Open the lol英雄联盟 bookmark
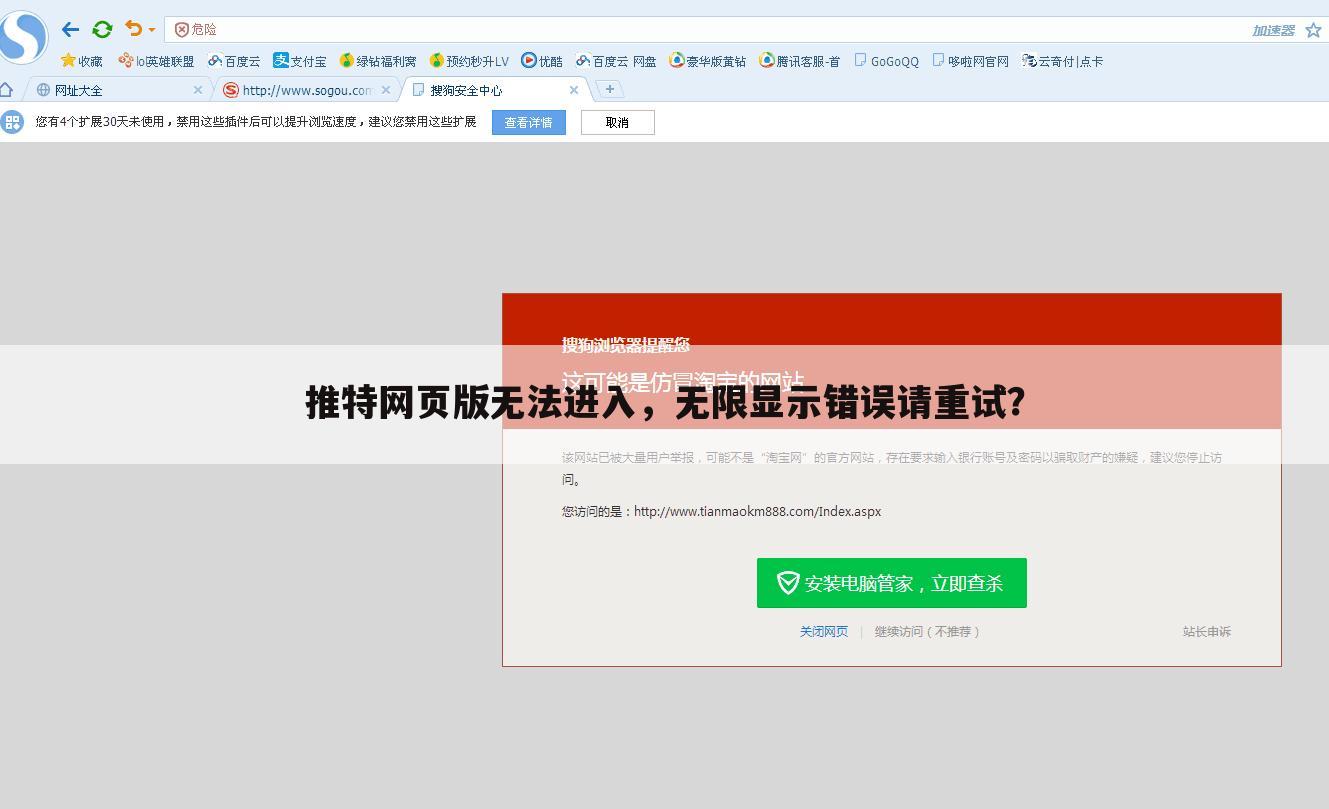Screen dimensions: 1329x809 click(156, 61)
